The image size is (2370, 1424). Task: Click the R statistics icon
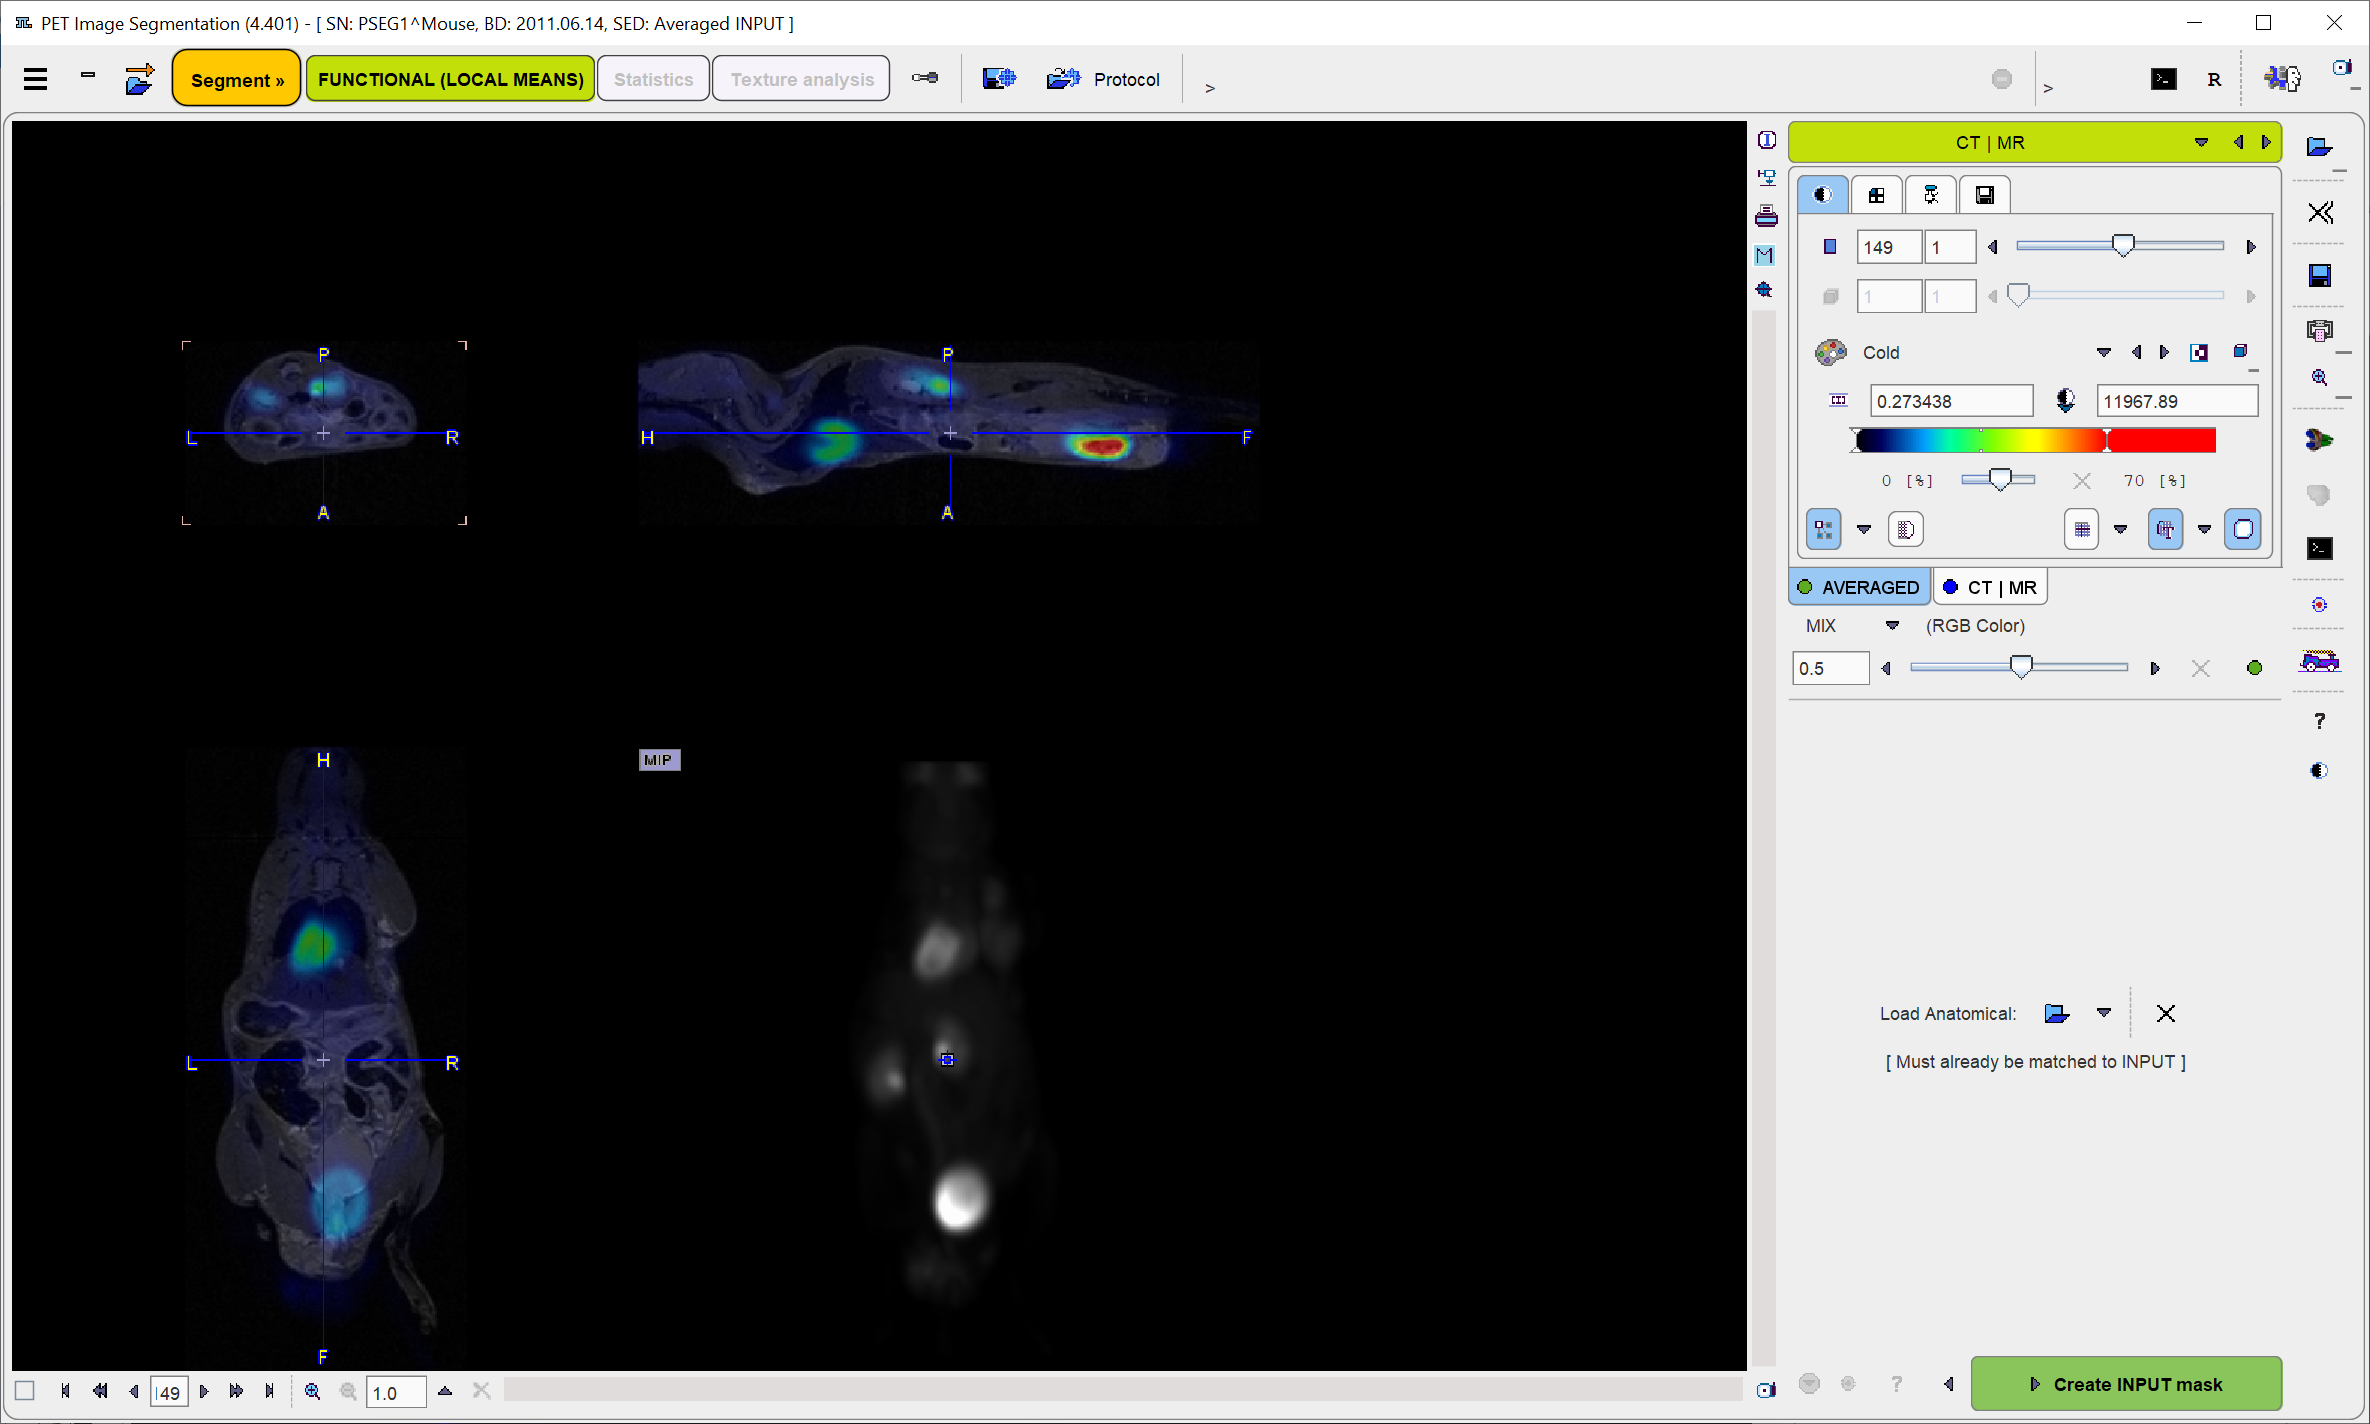click(x=2214, y=79)
